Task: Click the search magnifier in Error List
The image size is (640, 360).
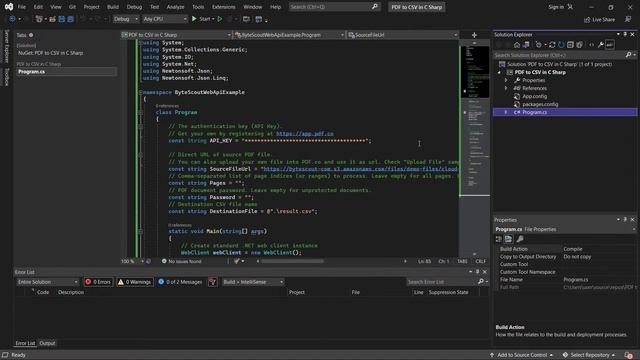Action: coord(481,282)
